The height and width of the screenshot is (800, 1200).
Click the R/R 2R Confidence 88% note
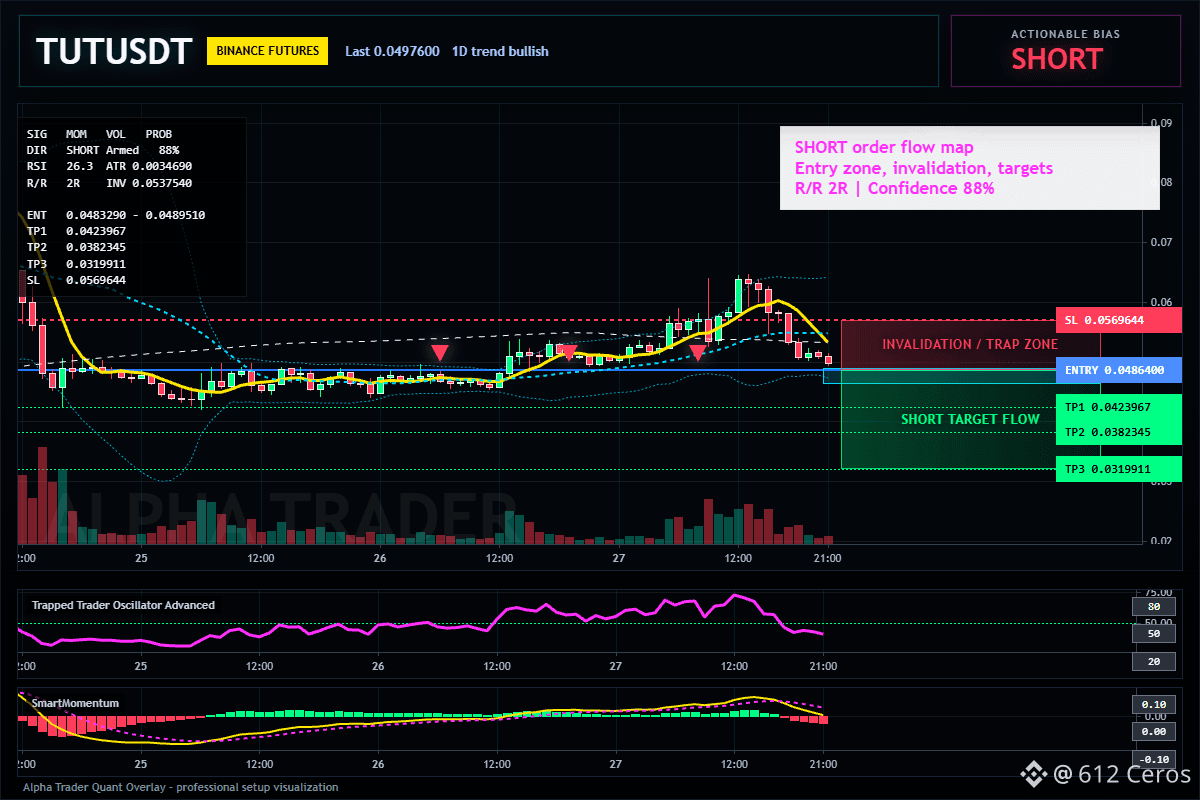pyautogui.click(x=894, y=188)
